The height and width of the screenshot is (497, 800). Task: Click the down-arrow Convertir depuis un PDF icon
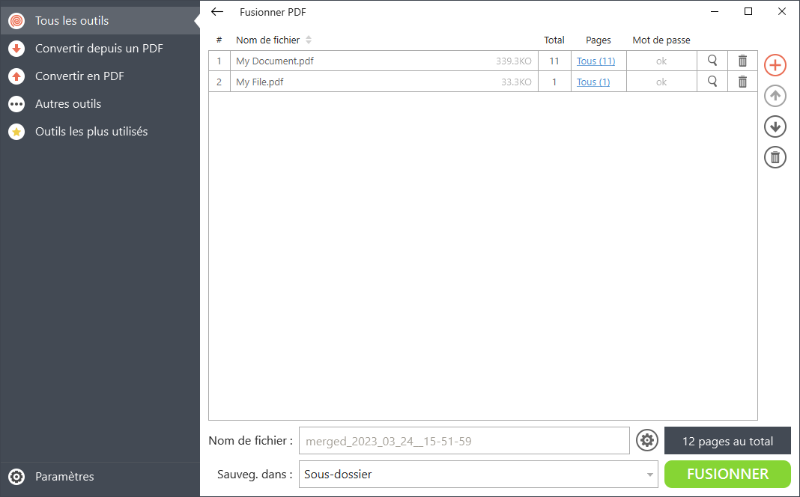(x=16, y=48)
